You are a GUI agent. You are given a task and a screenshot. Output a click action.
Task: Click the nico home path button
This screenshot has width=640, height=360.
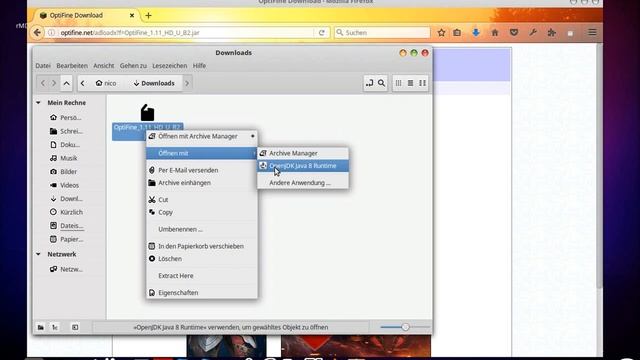click(x=106, y=83)
